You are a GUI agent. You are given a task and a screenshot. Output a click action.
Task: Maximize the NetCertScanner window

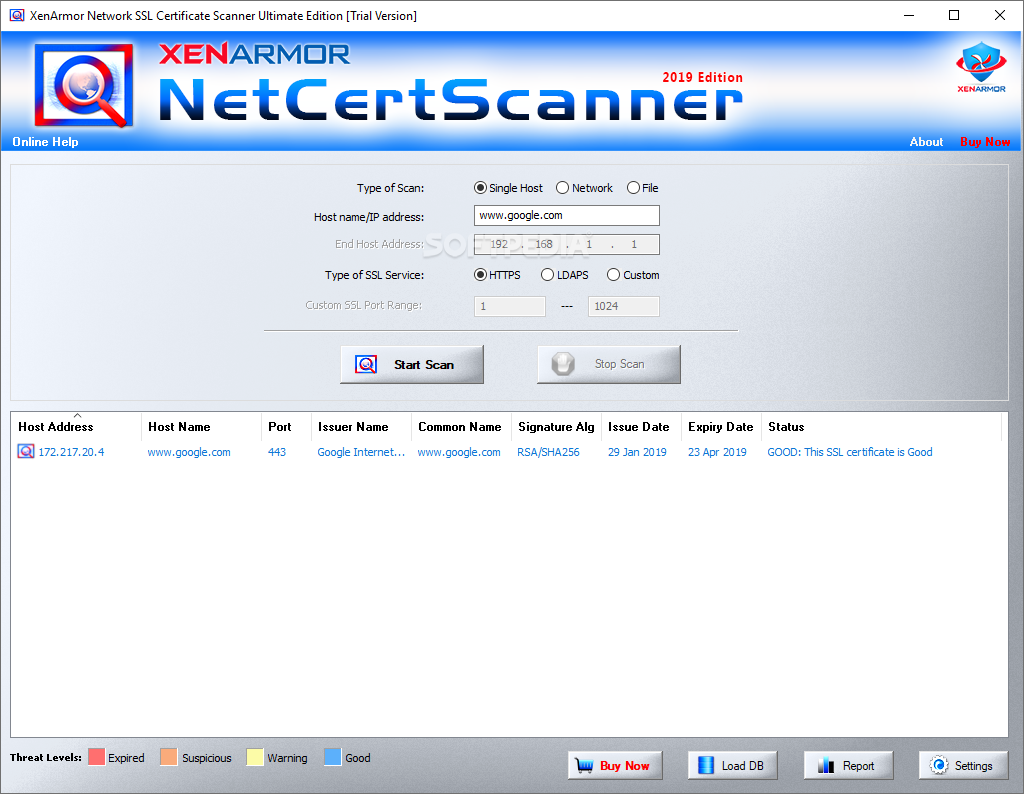[954, 15]
